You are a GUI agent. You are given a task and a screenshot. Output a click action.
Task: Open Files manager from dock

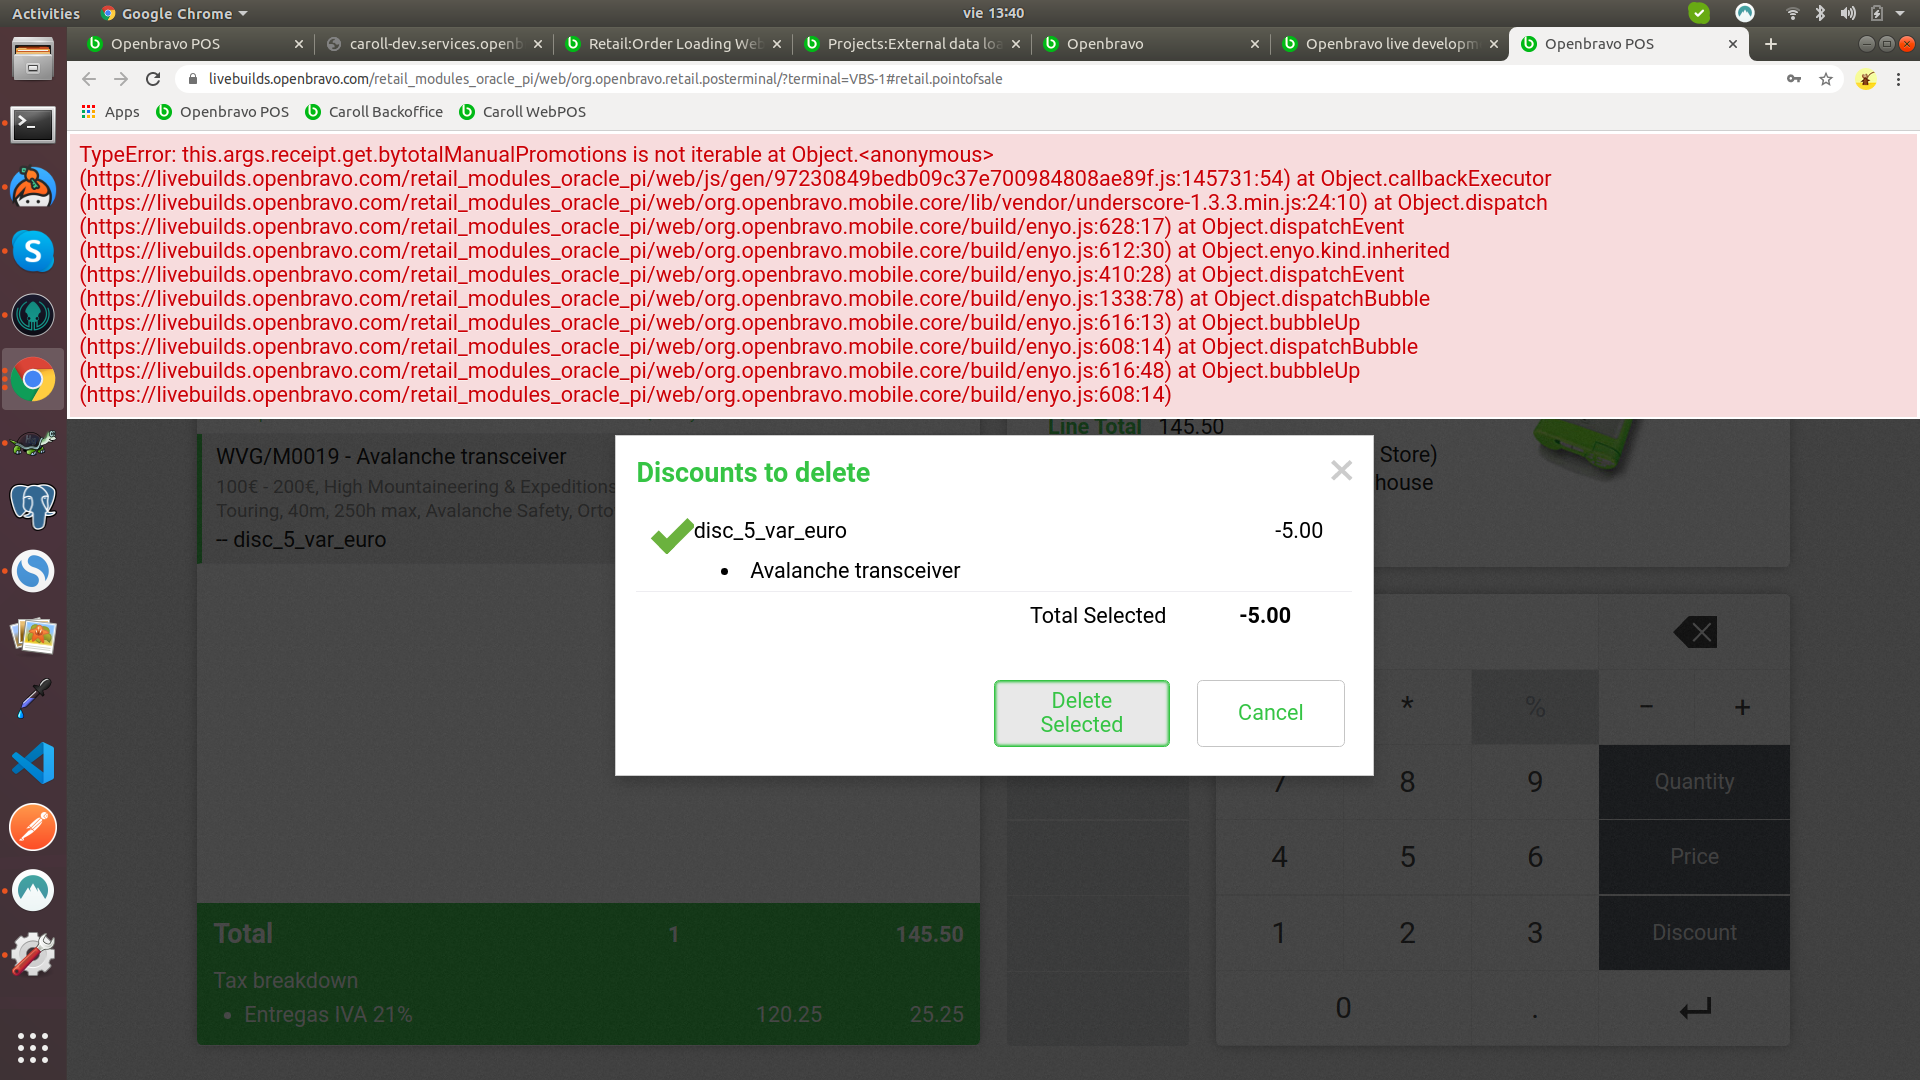(33, 59)
